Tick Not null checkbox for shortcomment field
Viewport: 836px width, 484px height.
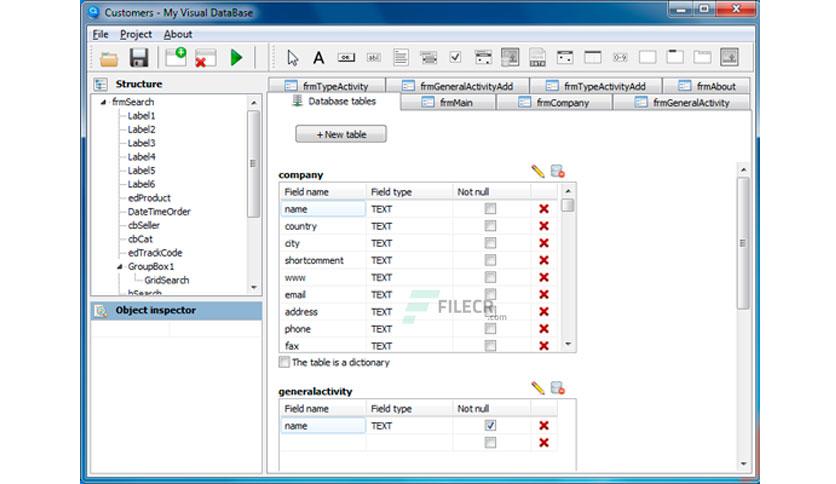tap(491, 260)
